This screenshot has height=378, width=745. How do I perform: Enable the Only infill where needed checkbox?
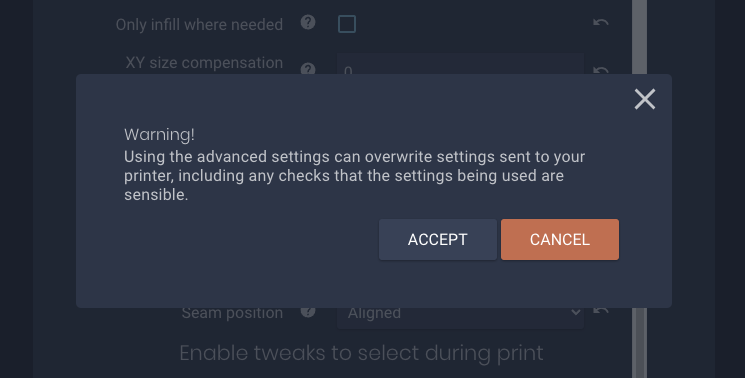click(347, 24)
